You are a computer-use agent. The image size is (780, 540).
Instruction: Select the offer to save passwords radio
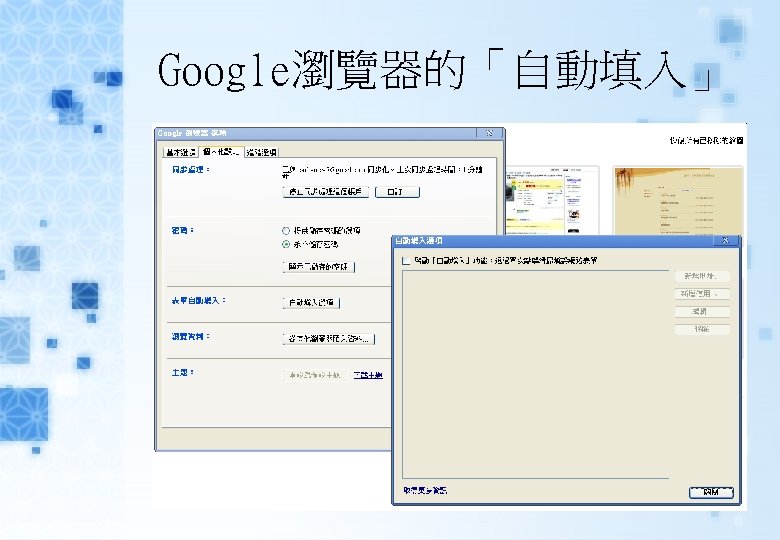pyautogui.click(x=286, y=231)
